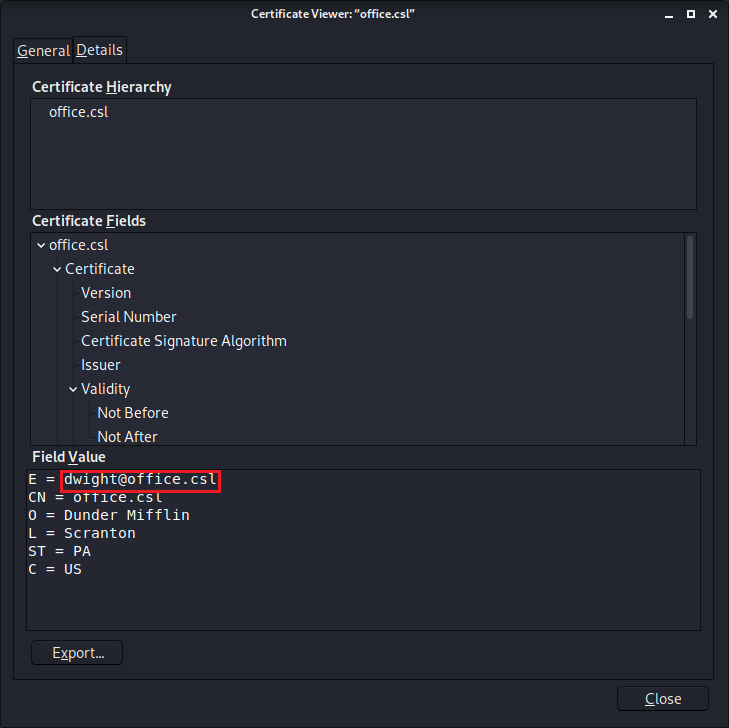Click the Certificate Fields scrollbar thumb
The width and height of the screenshot is (729, 728).
pyautogui.click(x=690, y=278)
